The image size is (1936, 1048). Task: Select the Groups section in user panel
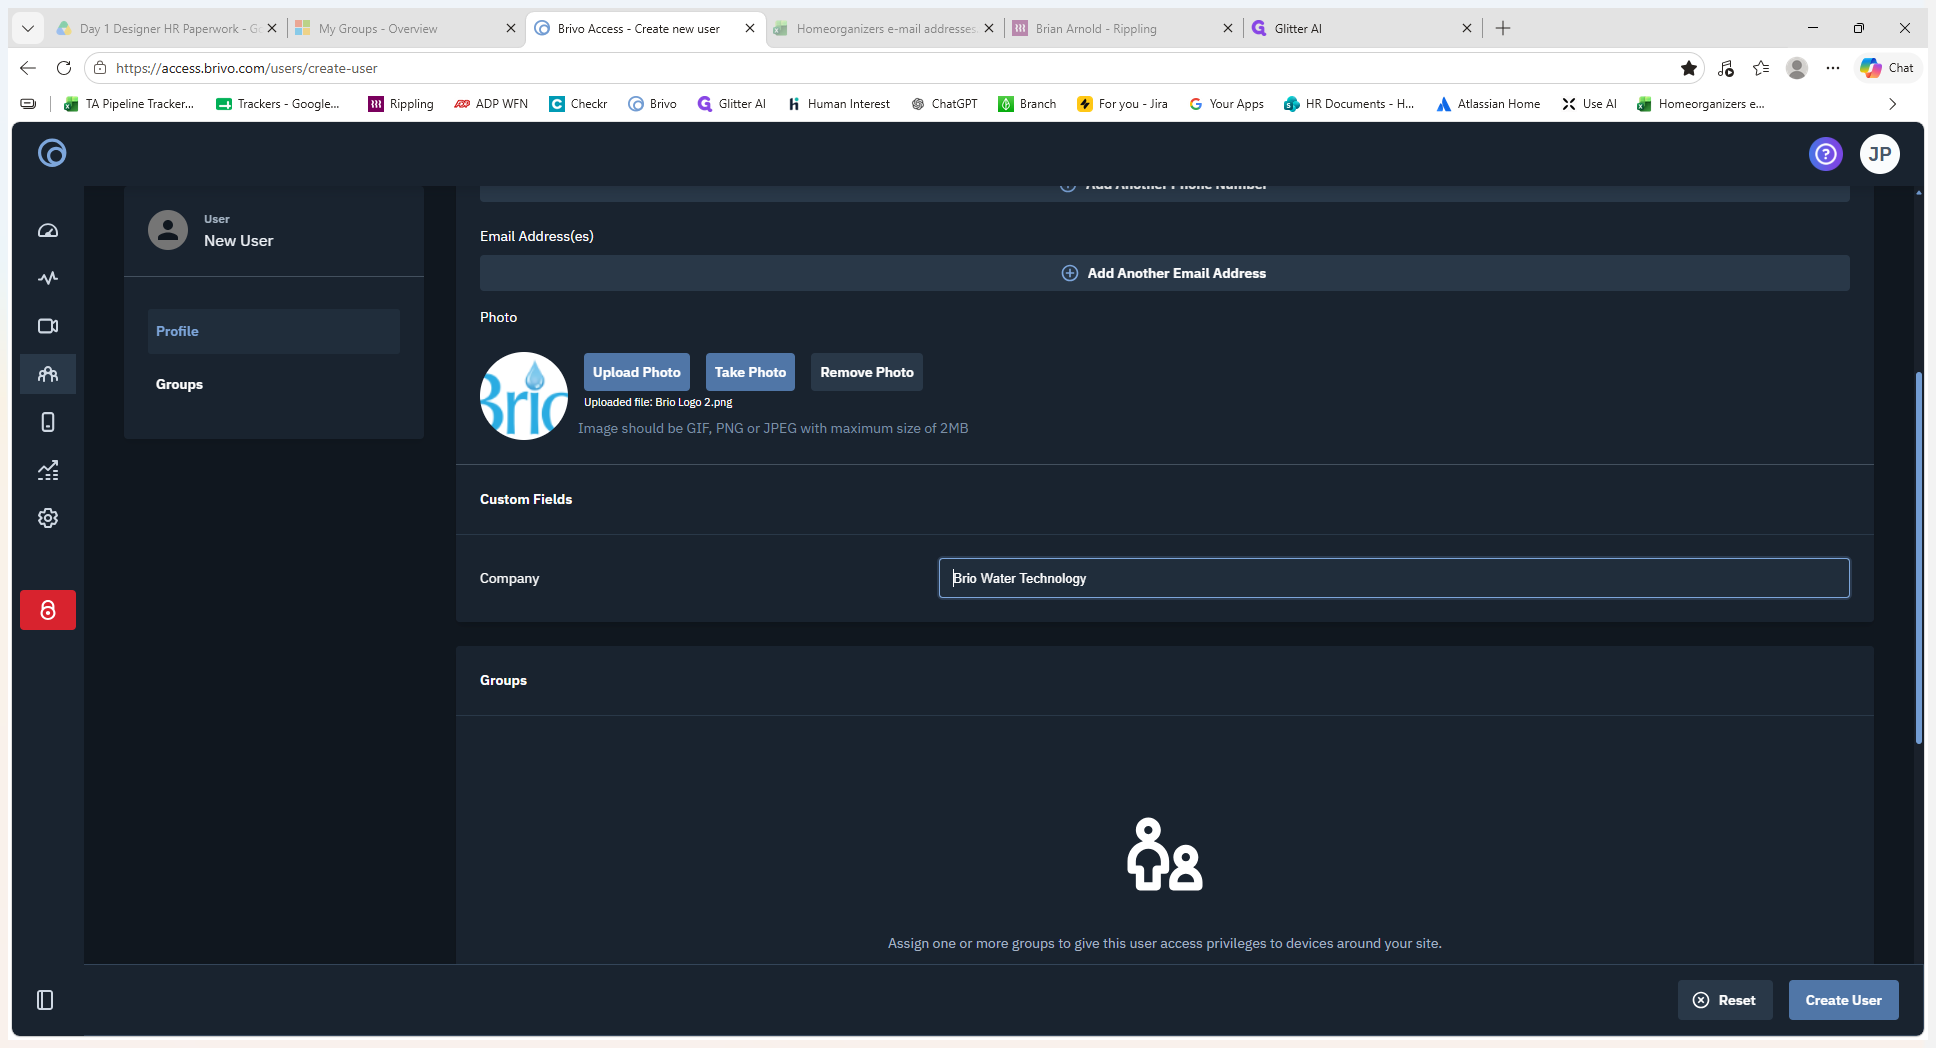pyautogui.click(x=274, y=384)
